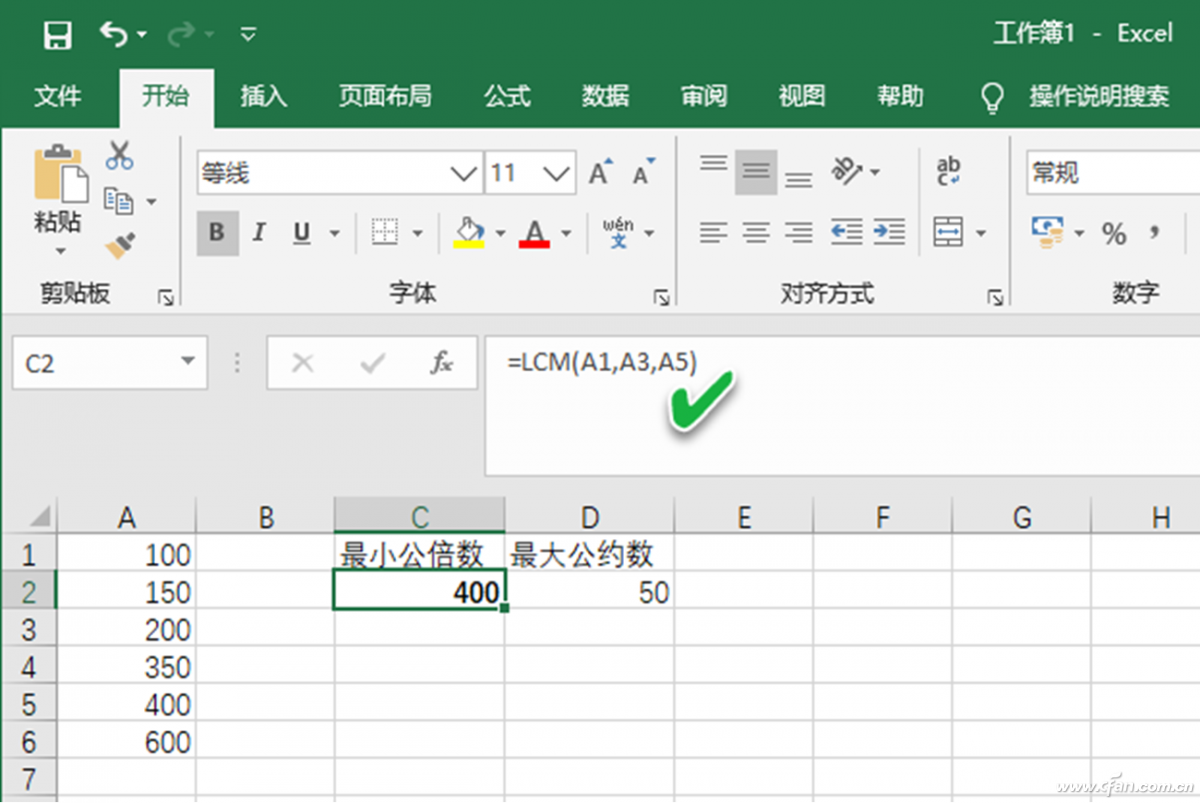The width and height of the screenshot is (1200, 803).
Task: Click the Undo arrow icon
Action: 114,35
